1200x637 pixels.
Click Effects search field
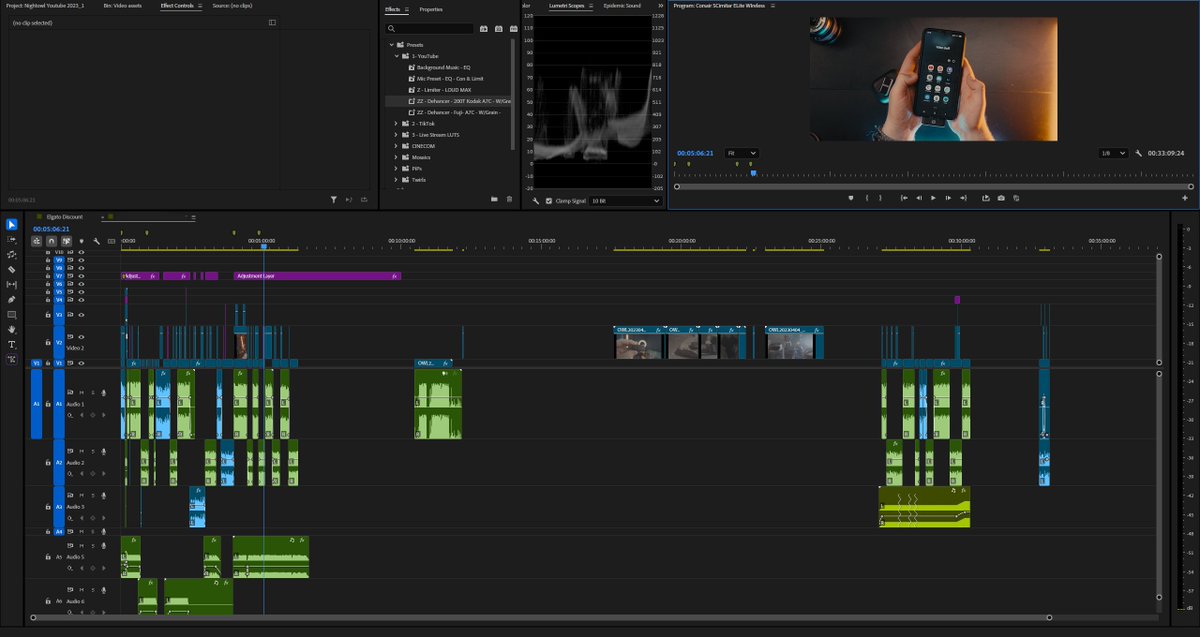431,29
